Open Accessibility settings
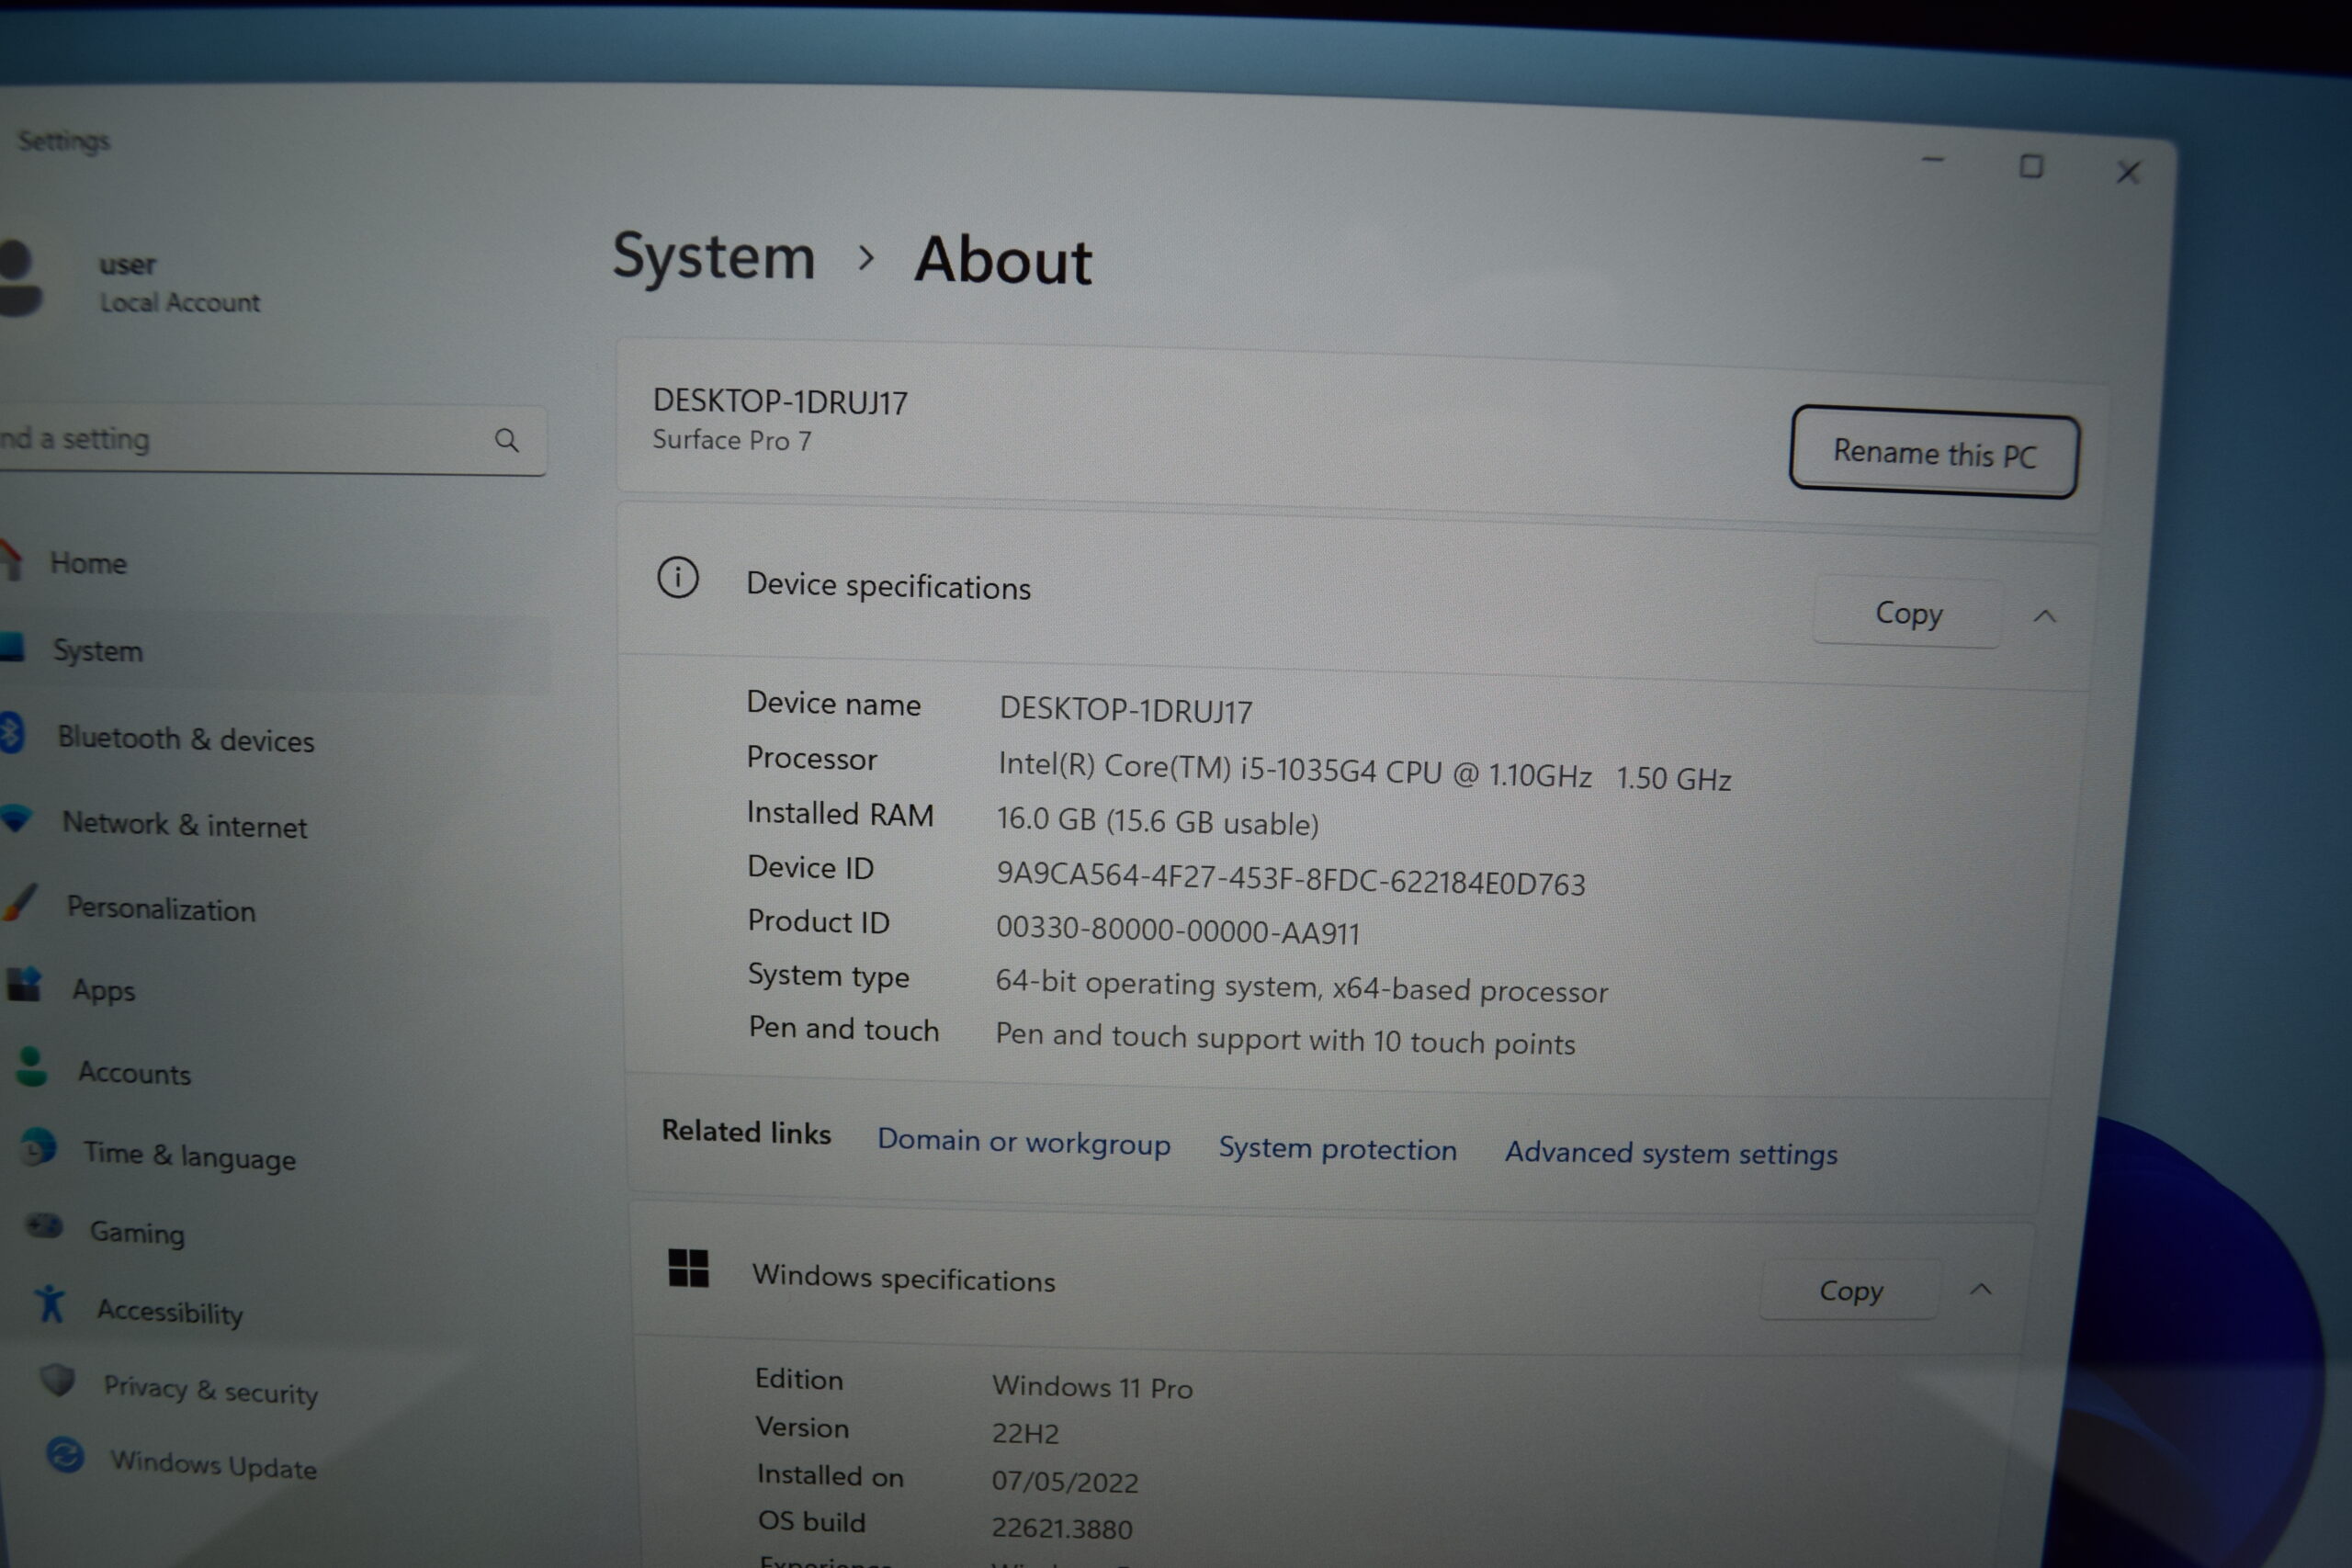Screen dimensions: 2352x1568 click(x=170, y=1311)
